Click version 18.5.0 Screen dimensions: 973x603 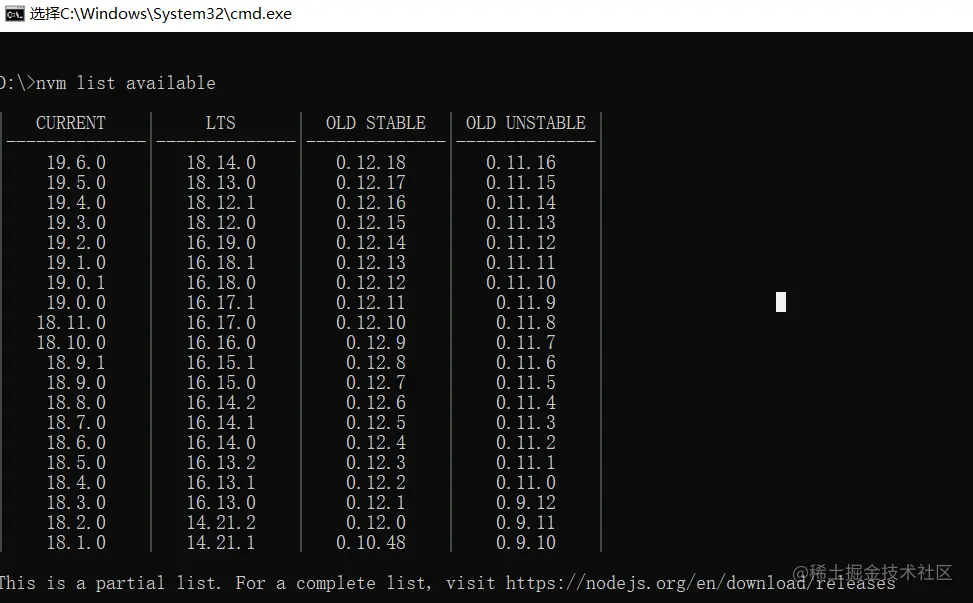tap(76, 462)
